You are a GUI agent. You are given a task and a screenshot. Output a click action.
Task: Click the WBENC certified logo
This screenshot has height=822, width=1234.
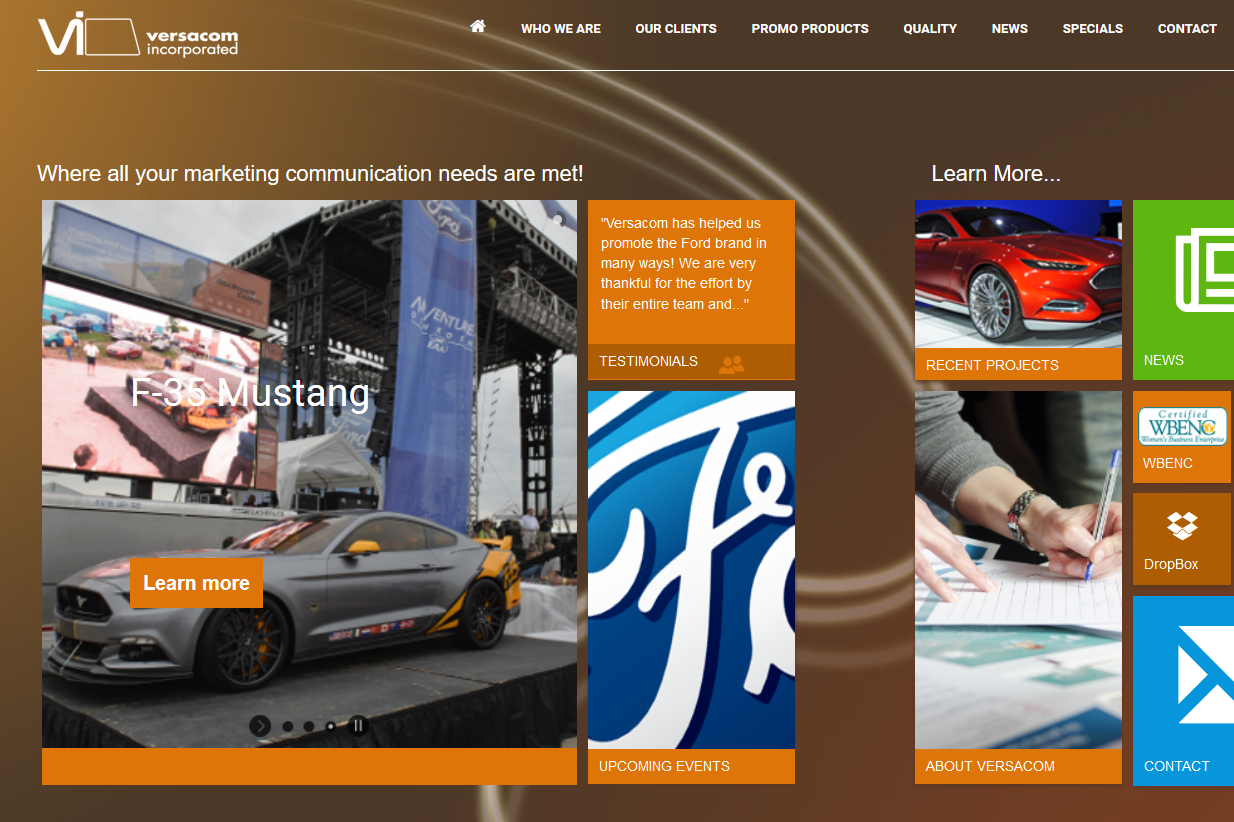[x=1183, y=427]
